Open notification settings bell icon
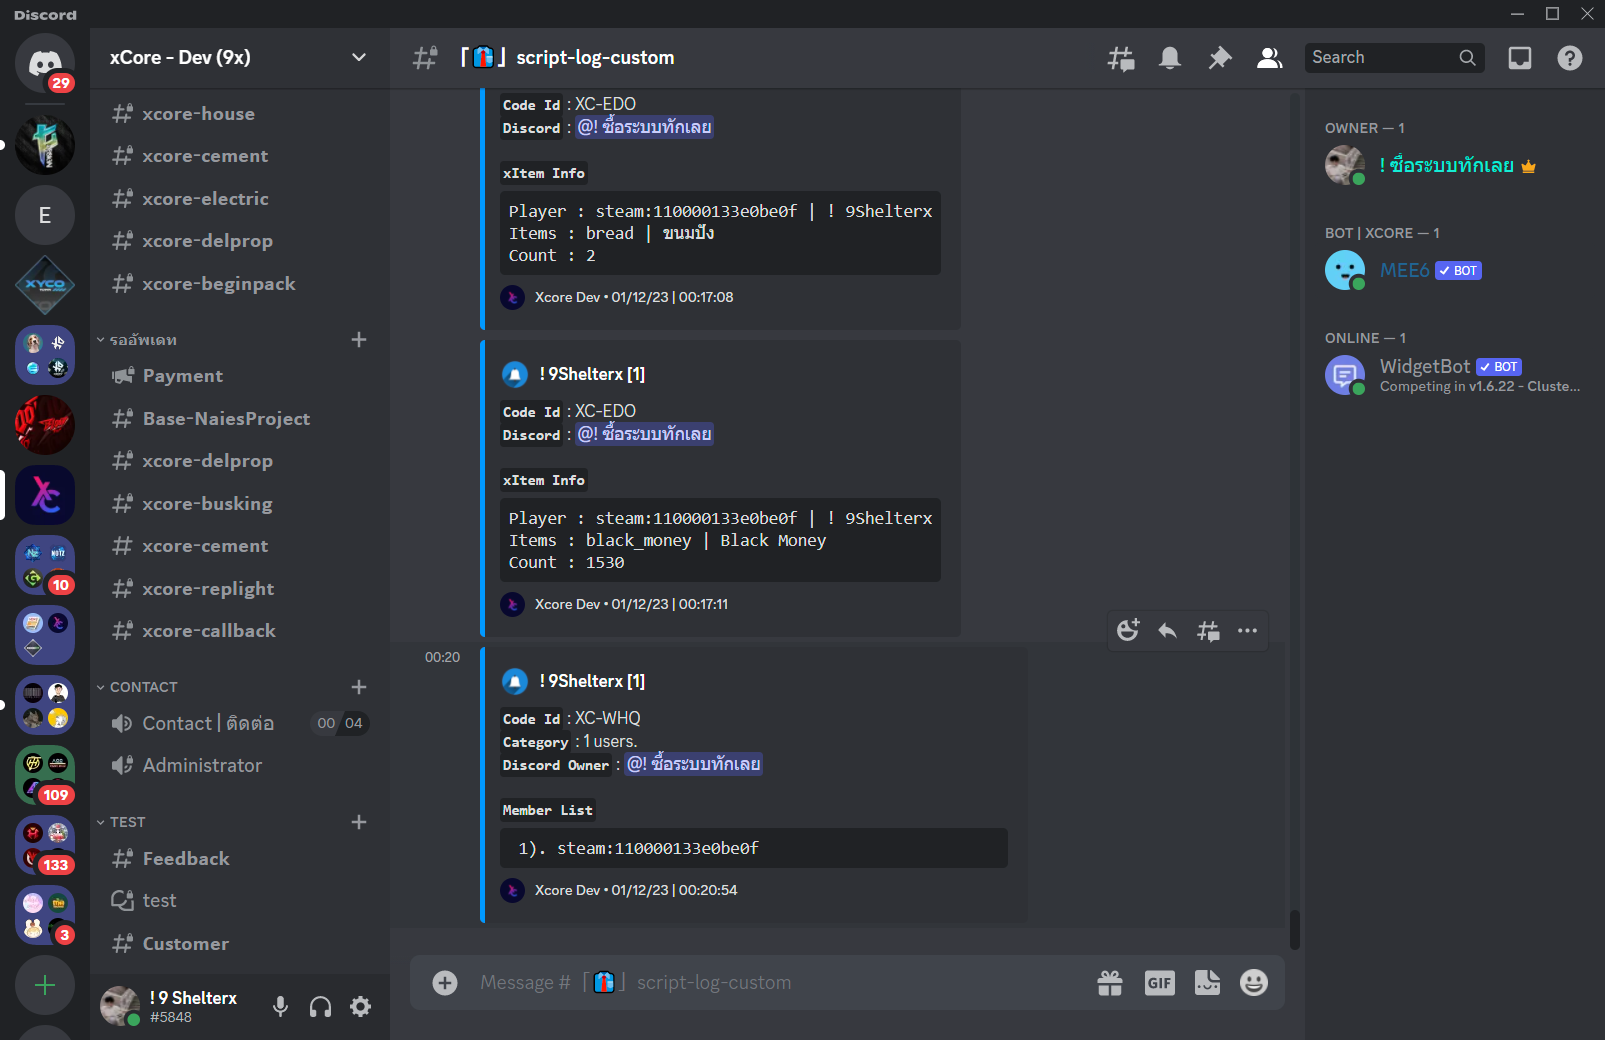1605x1040 pixels. (1170, 58)
